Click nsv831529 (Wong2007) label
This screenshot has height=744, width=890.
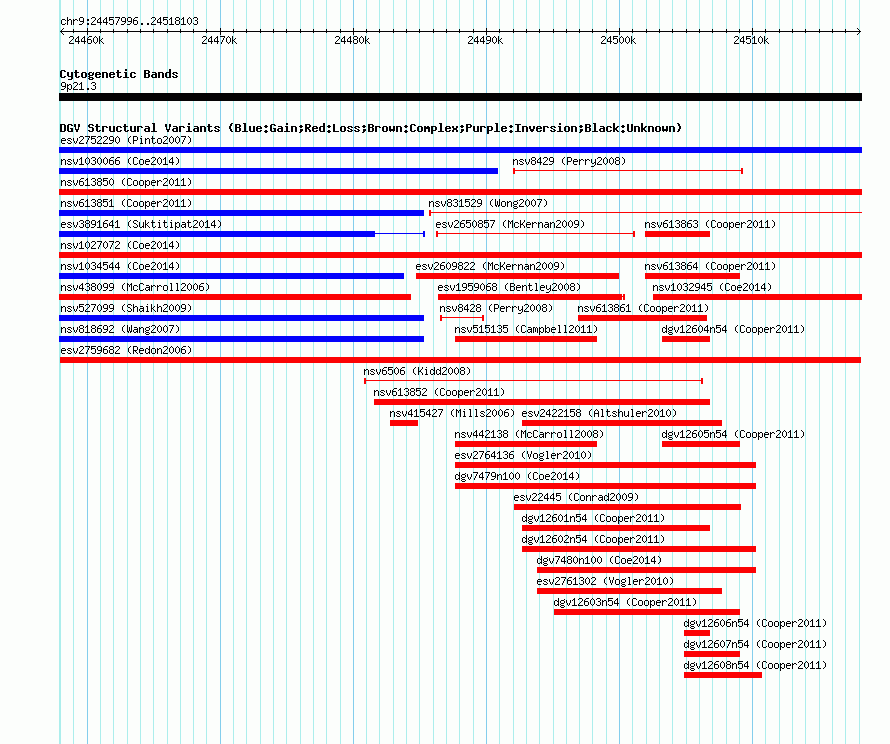[x=488, y=203]
